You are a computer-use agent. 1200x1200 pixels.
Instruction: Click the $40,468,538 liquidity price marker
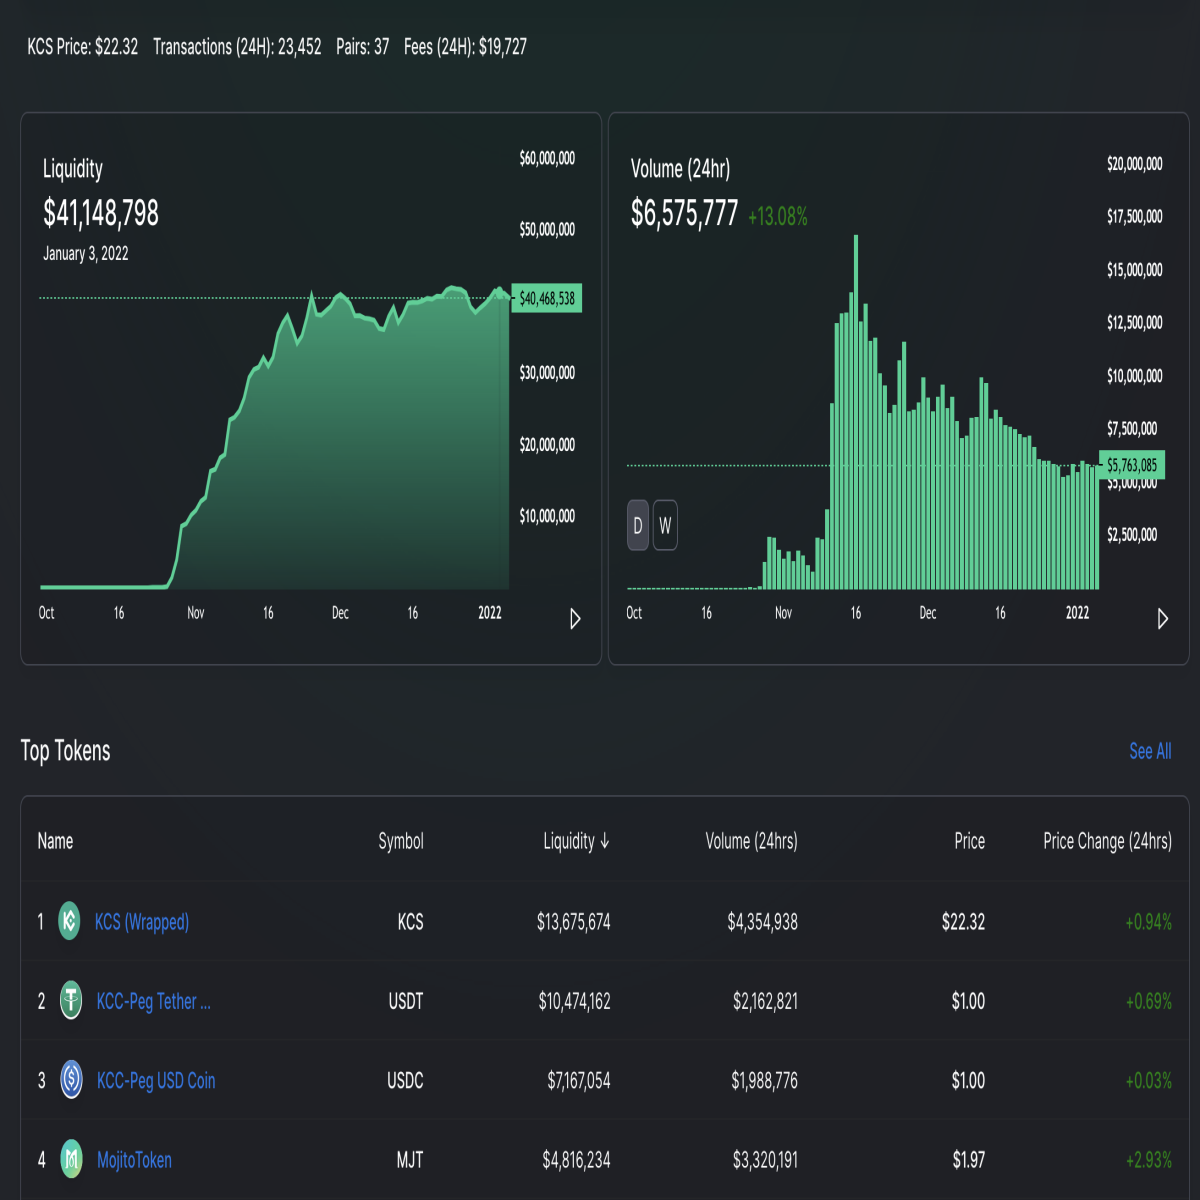click(546, 298)
